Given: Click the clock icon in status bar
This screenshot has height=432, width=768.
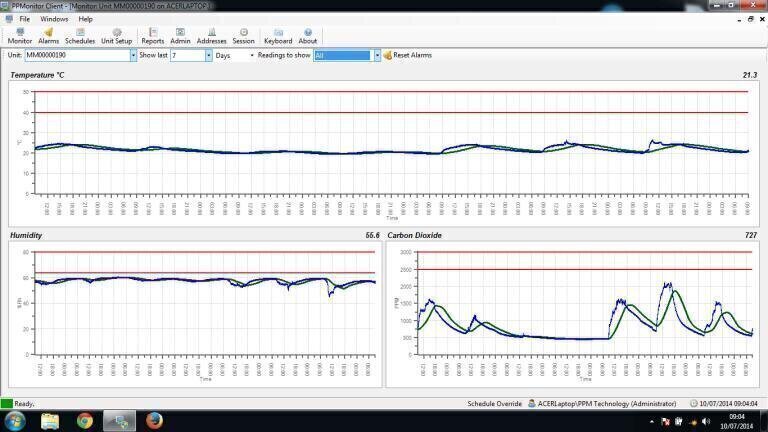Looking at the screenshot, I should click(694, 404).
